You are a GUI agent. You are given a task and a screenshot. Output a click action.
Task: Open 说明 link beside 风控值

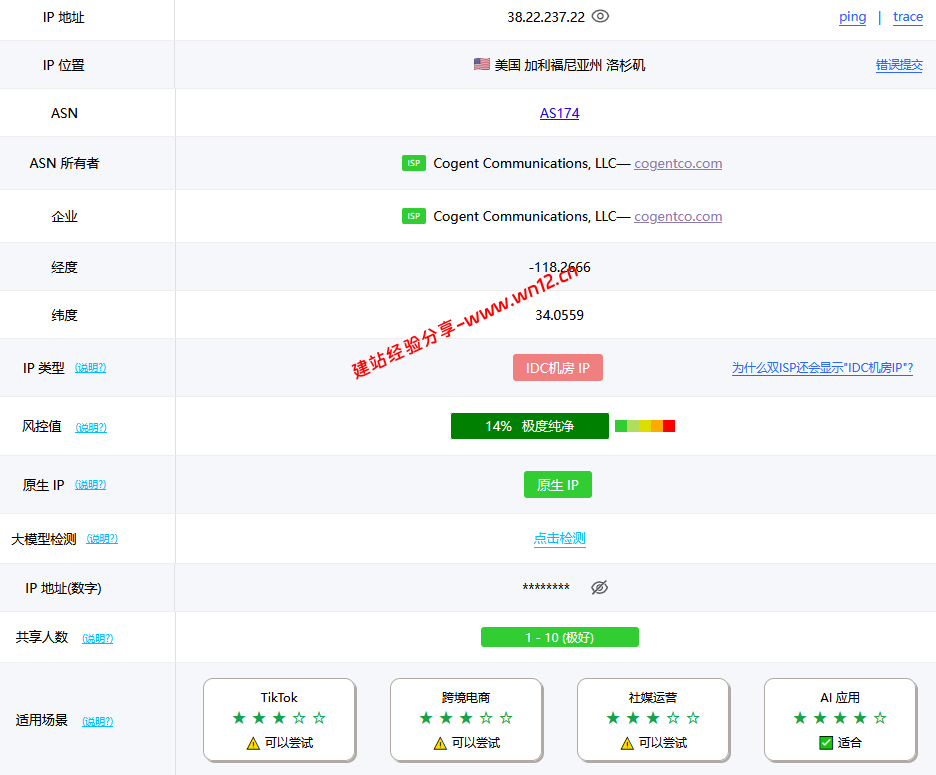click(x=91, y=427)
